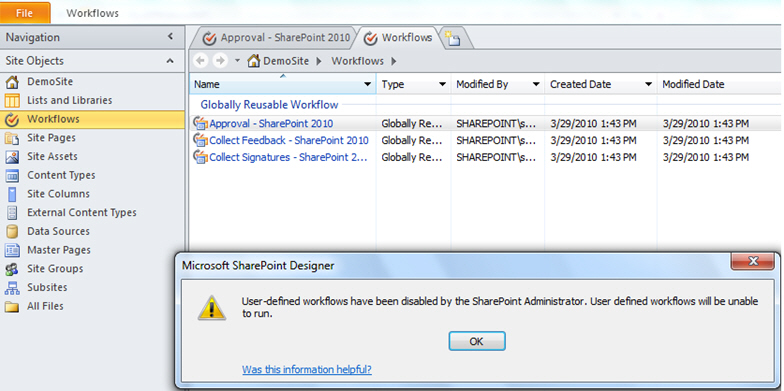
Task: Click the Collect Feedback workflow icon
Action: tap(200, 140)
